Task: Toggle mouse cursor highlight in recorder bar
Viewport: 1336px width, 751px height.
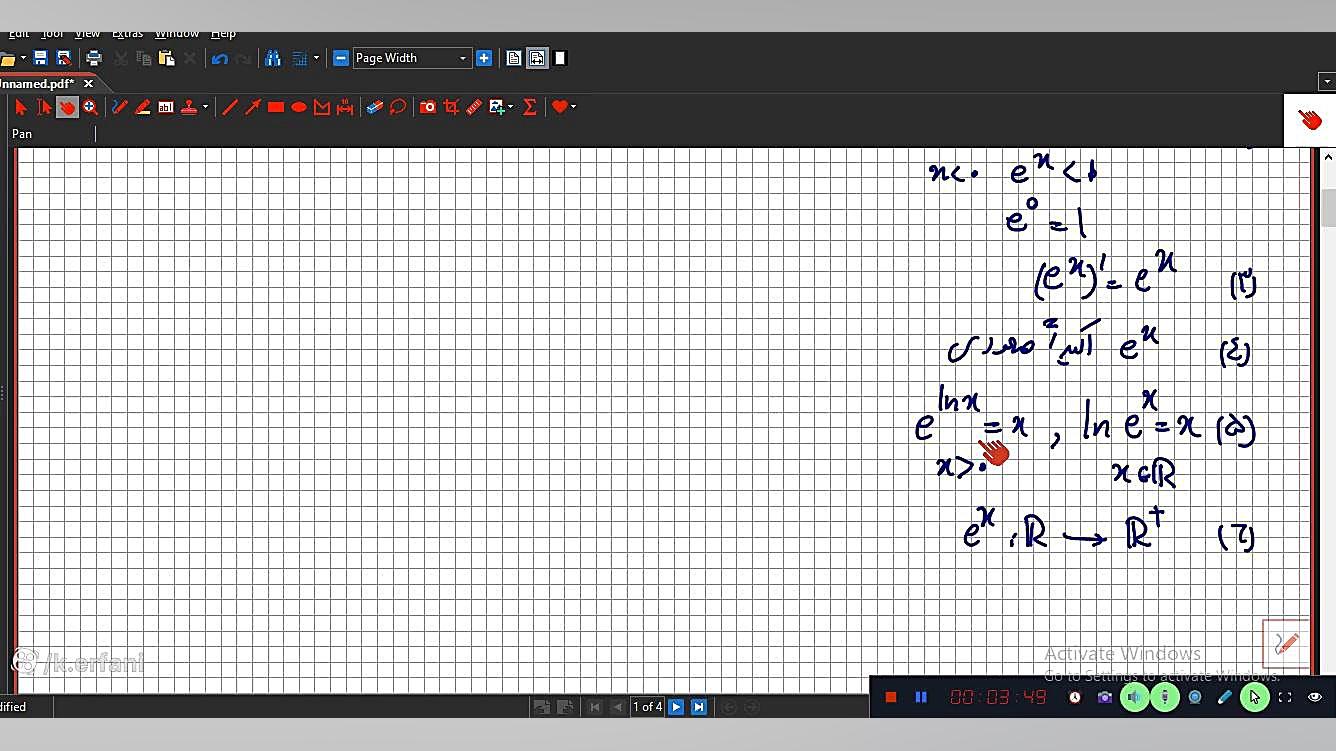Action: click(1255, 697)
